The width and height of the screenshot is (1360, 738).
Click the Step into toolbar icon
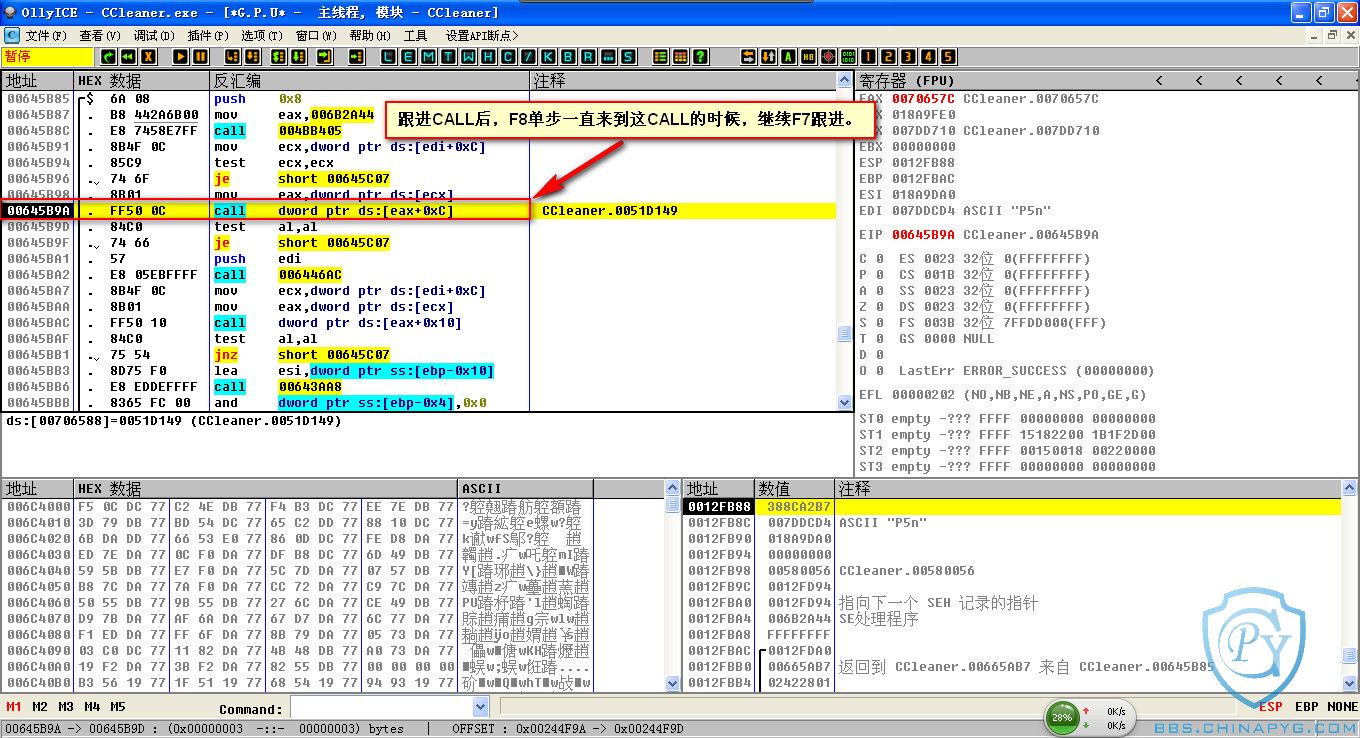tap(232, 57)
